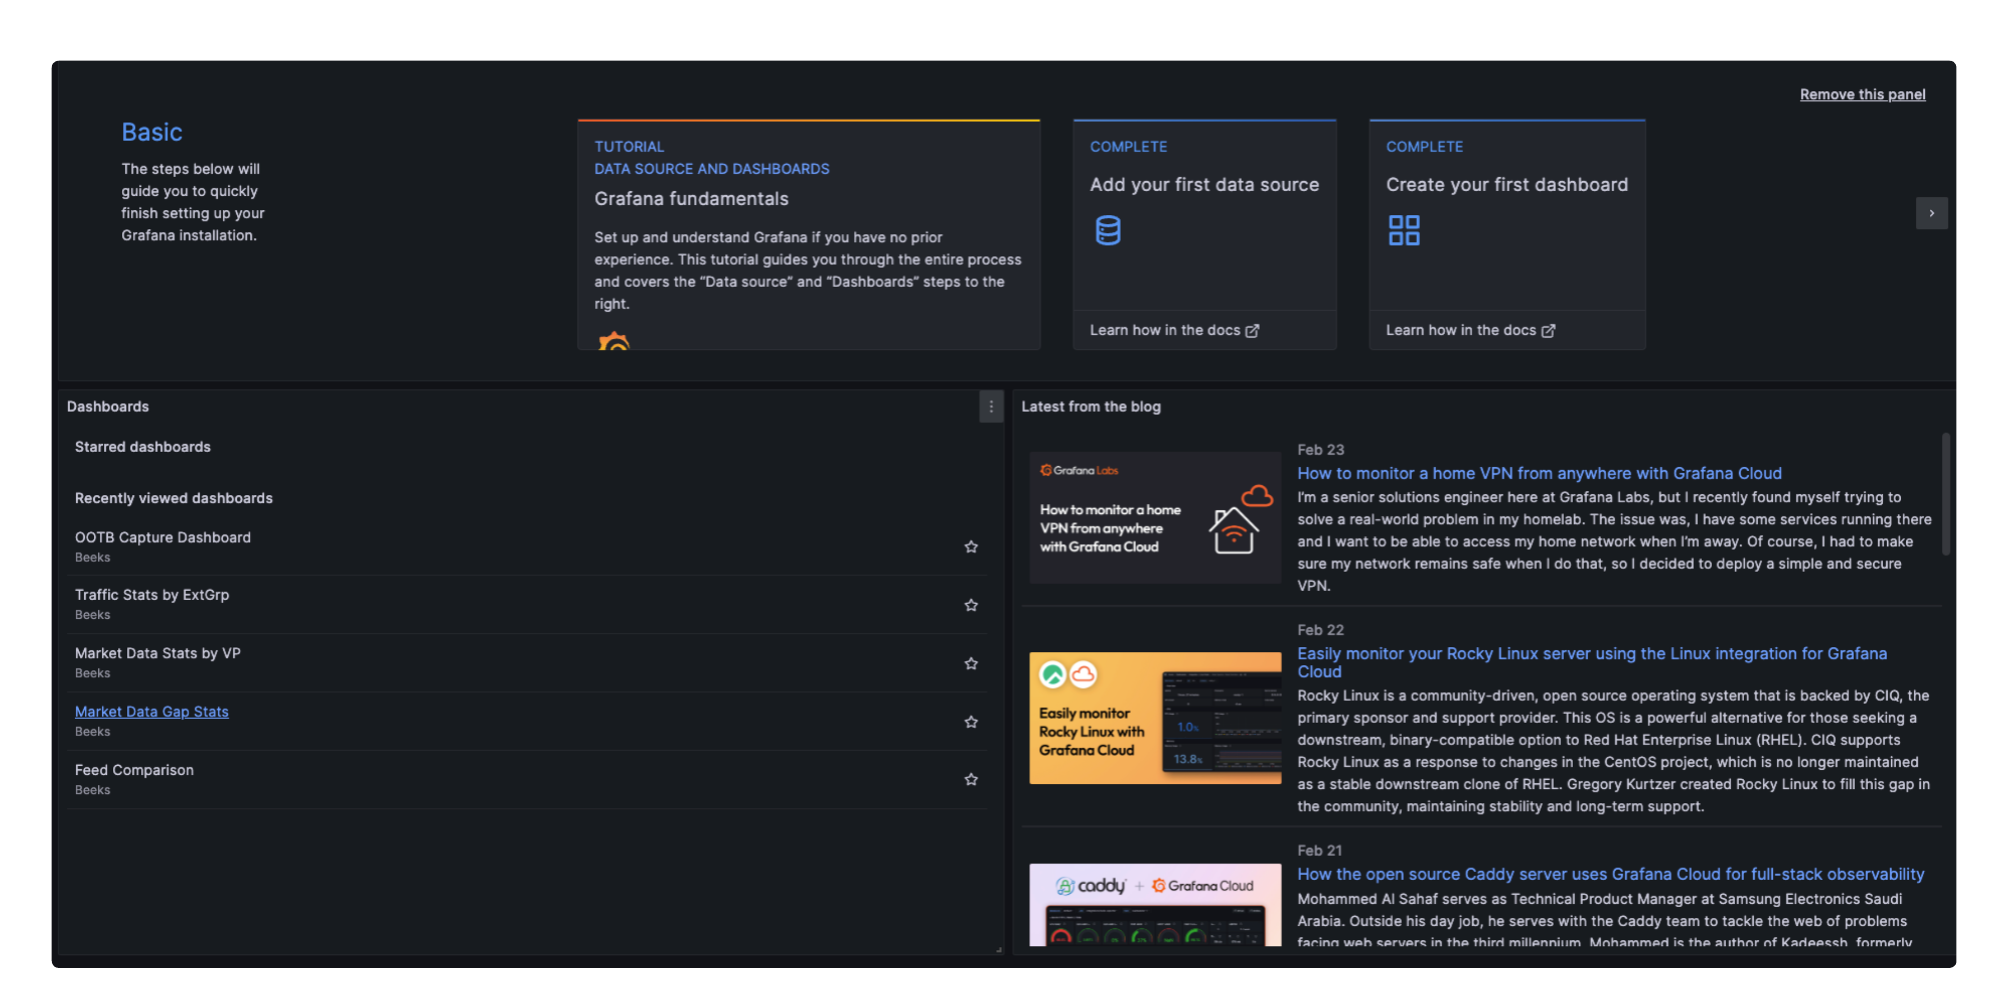
Task: Star the OOTB Capture Dashboard
Action: pyautogui.click(x=971, y=547)
